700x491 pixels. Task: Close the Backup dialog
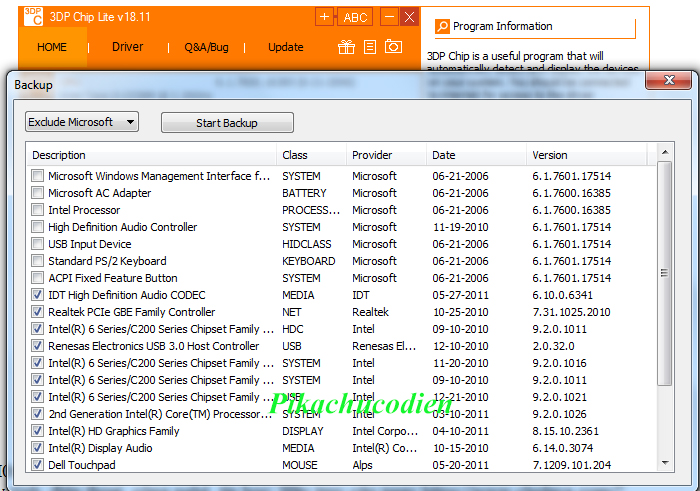tap(669, 80)
